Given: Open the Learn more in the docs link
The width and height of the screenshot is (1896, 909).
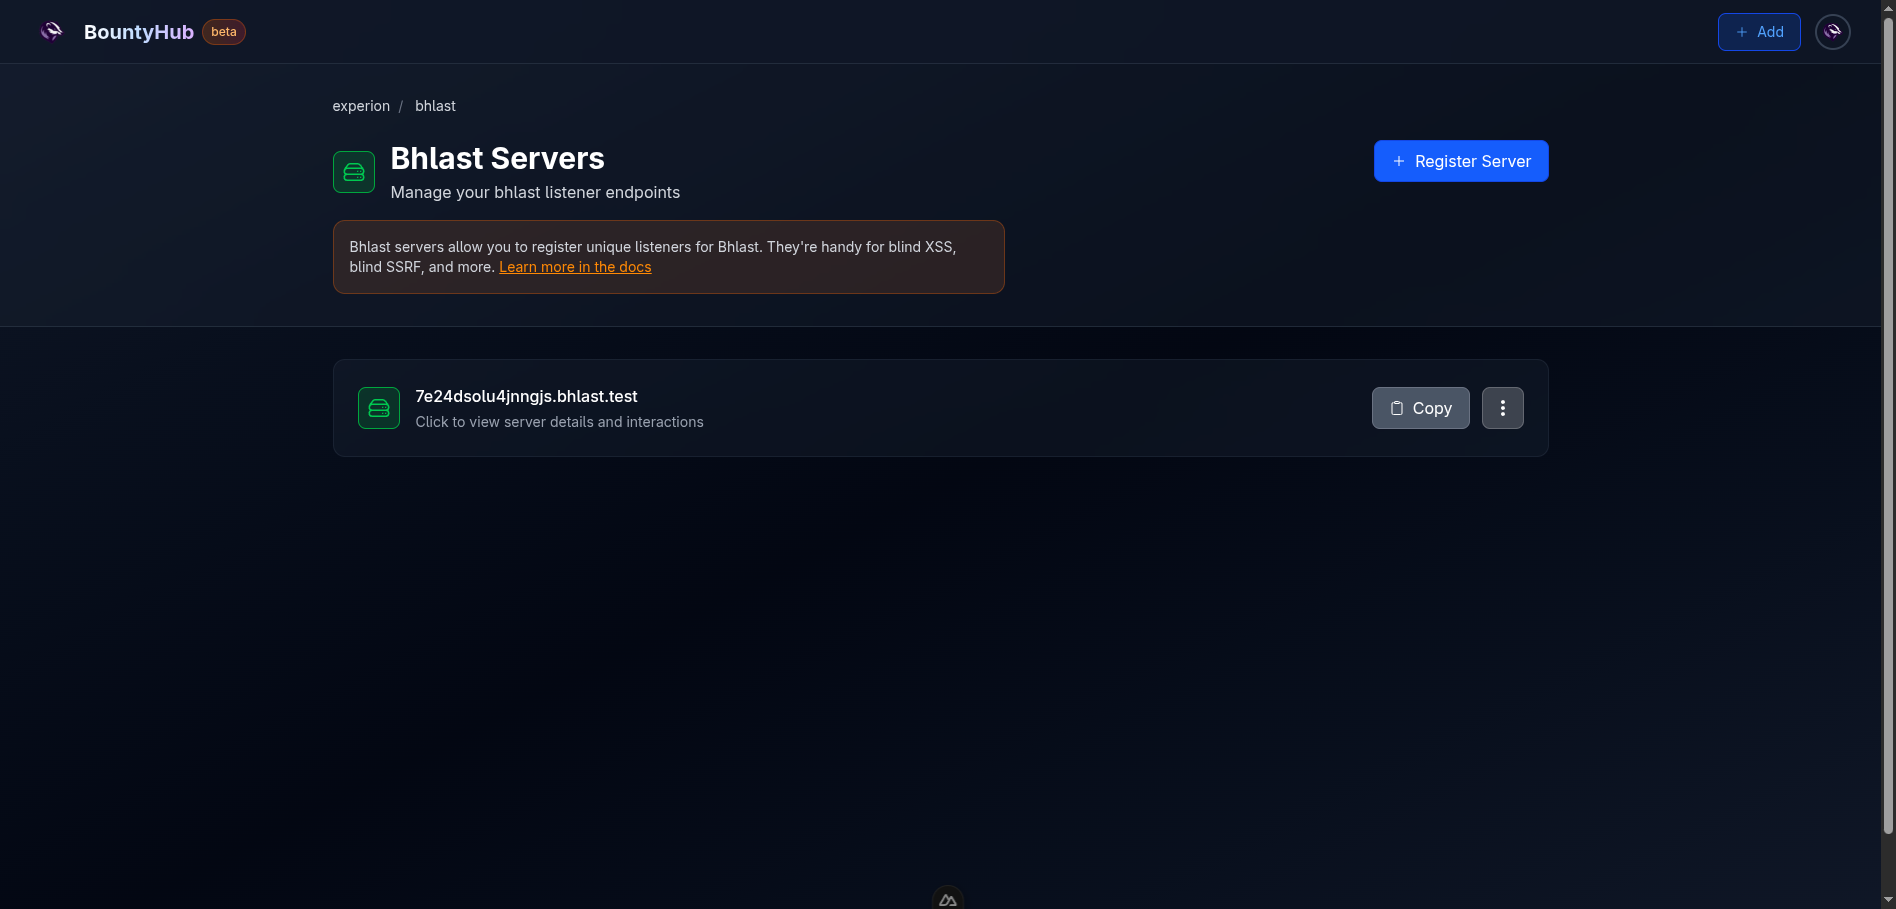Looking at the screenshot, I should tap(575, 267).
